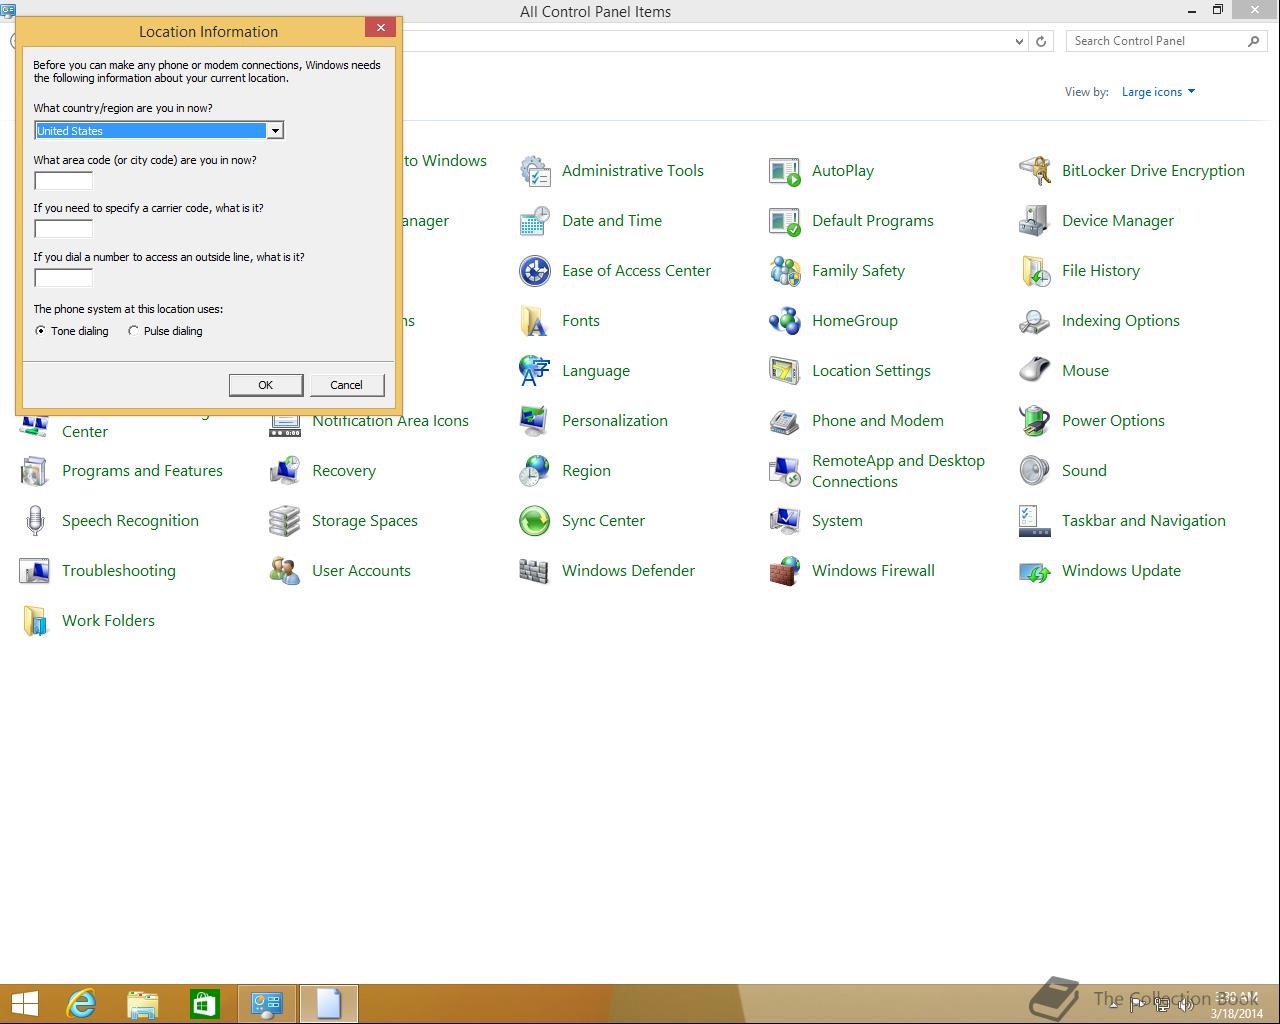
Task: Click the Search Control Panel box
Action: point(1167,41)
